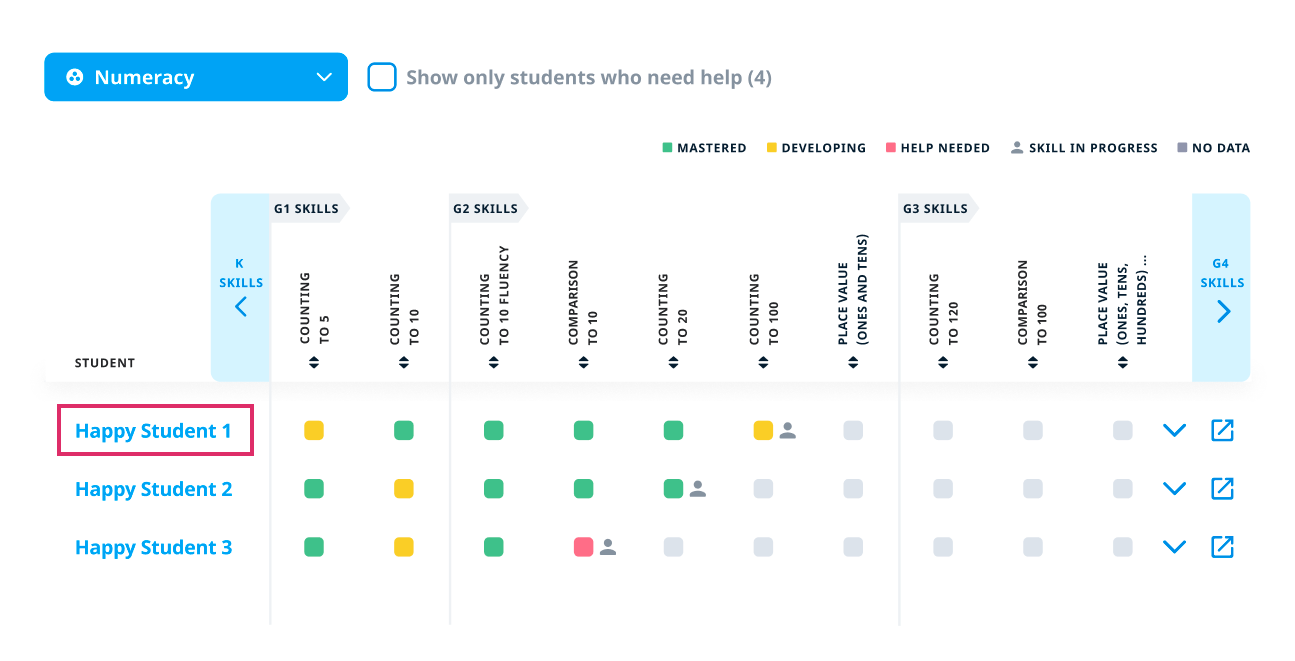The image size is (1295, 661).
Task: Sort by Counting to 5 column
Action: pyautogui.click(x=314, y=363)
